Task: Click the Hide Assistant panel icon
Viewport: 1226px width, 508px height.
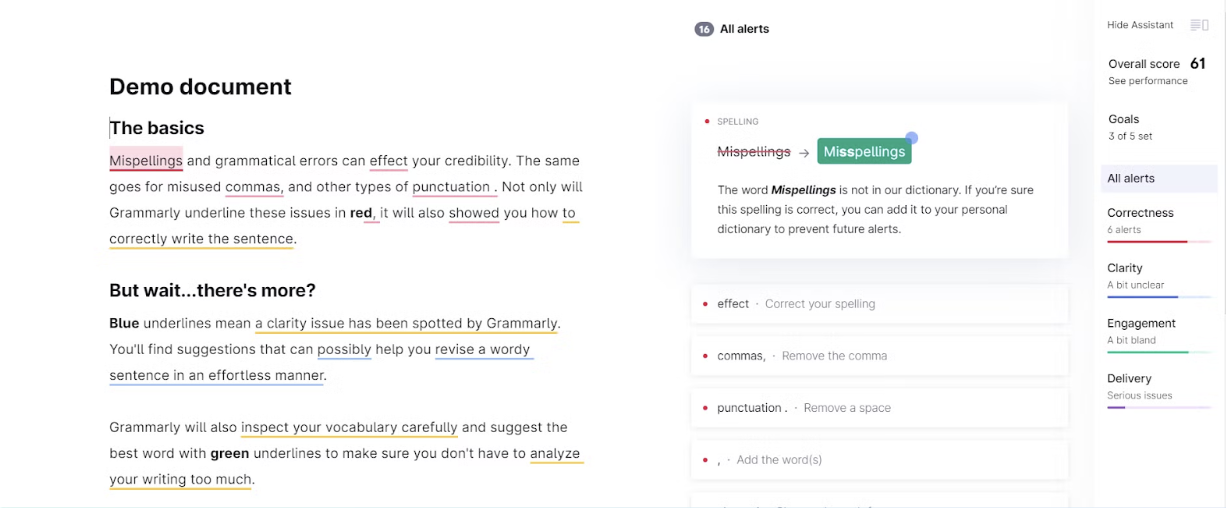Action: (1199, 25)
